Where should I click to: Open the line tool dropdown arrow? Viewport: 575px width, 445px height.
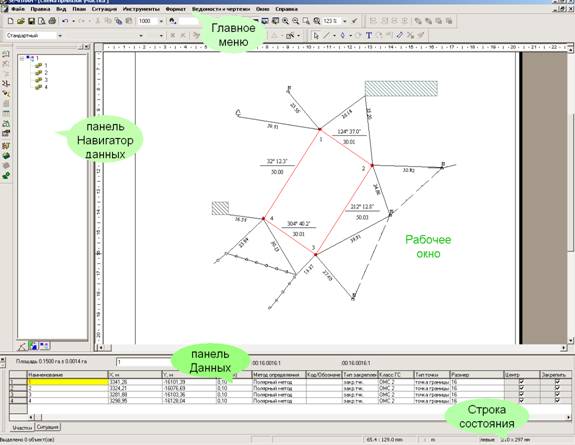point(334,36)
